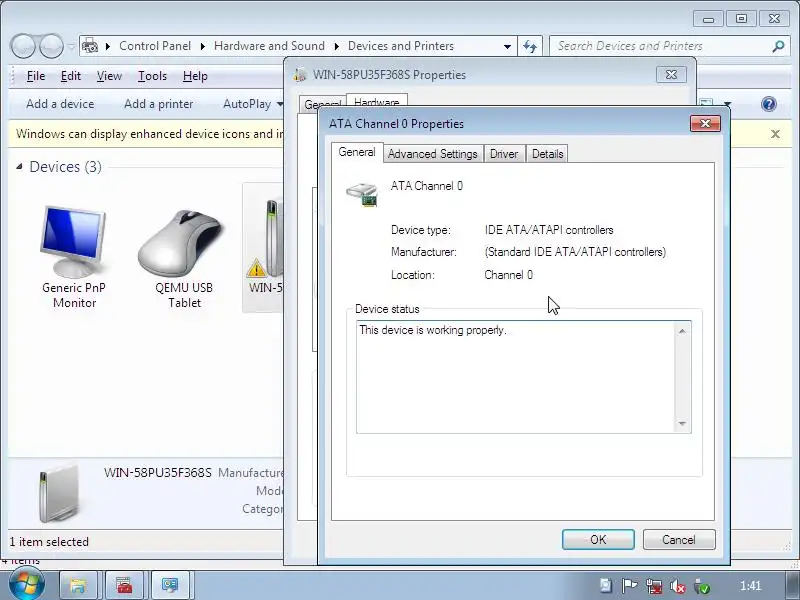Viewport: 800px width, 600px height.
Task: Select the Generic PnP Monitor device
Action: tap(74, 257)
